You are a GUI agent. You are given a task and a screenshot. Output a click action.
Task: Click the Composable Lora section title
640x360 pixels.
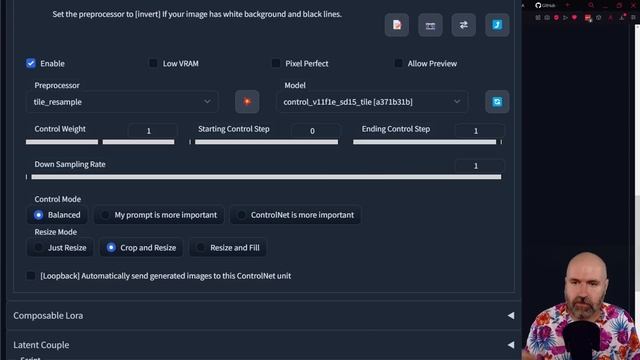point(48,316)
